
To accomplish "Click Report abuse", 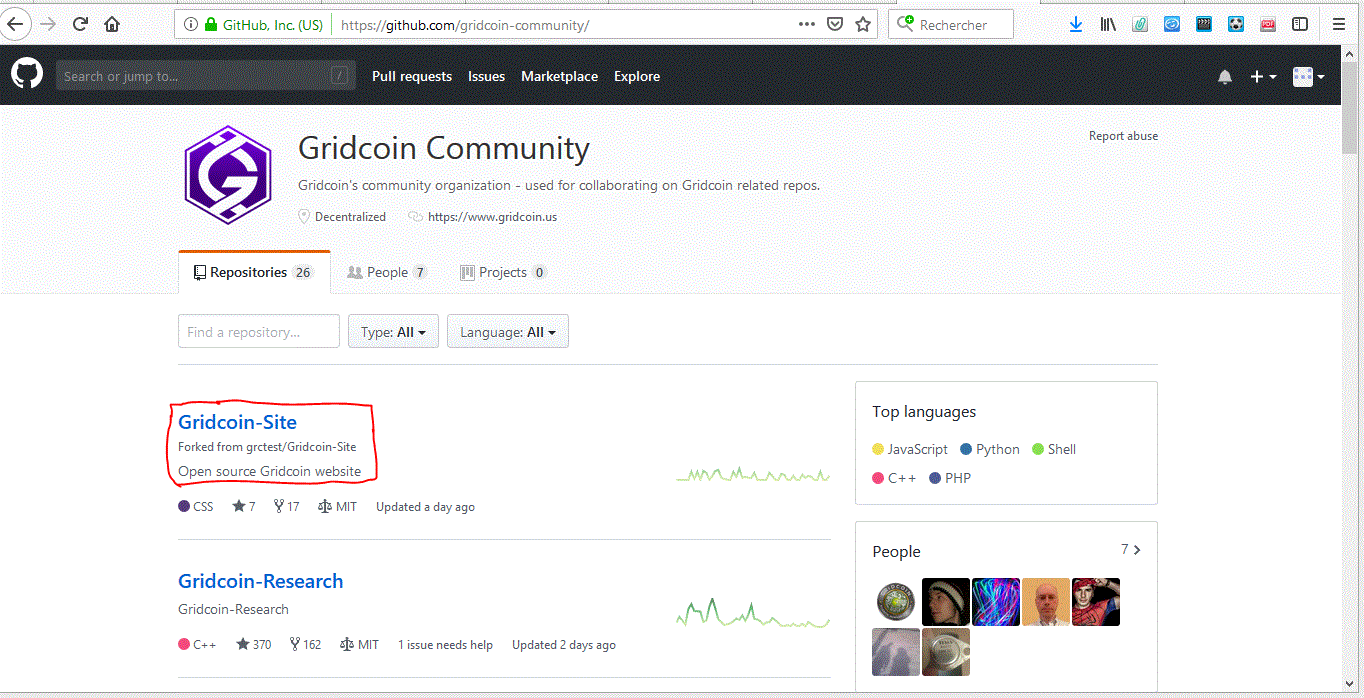I will [1123, 136].
